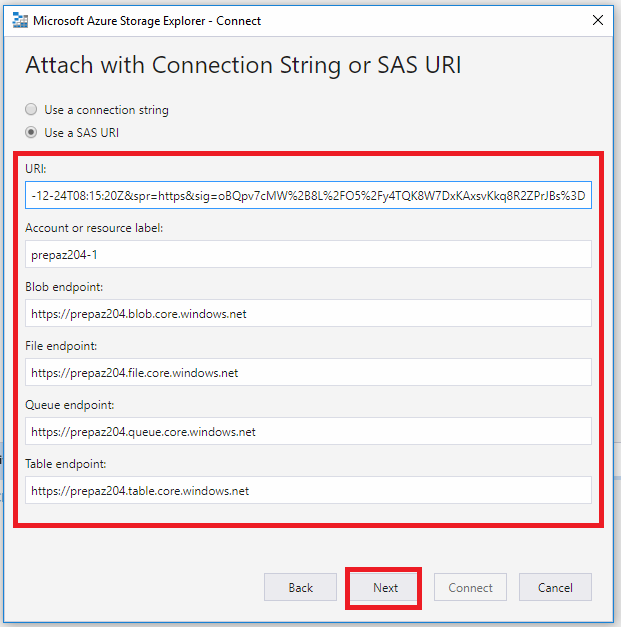Select the Queue endpoint input field
This screenshot has width=621, height=627.
(x=309, y=431)
